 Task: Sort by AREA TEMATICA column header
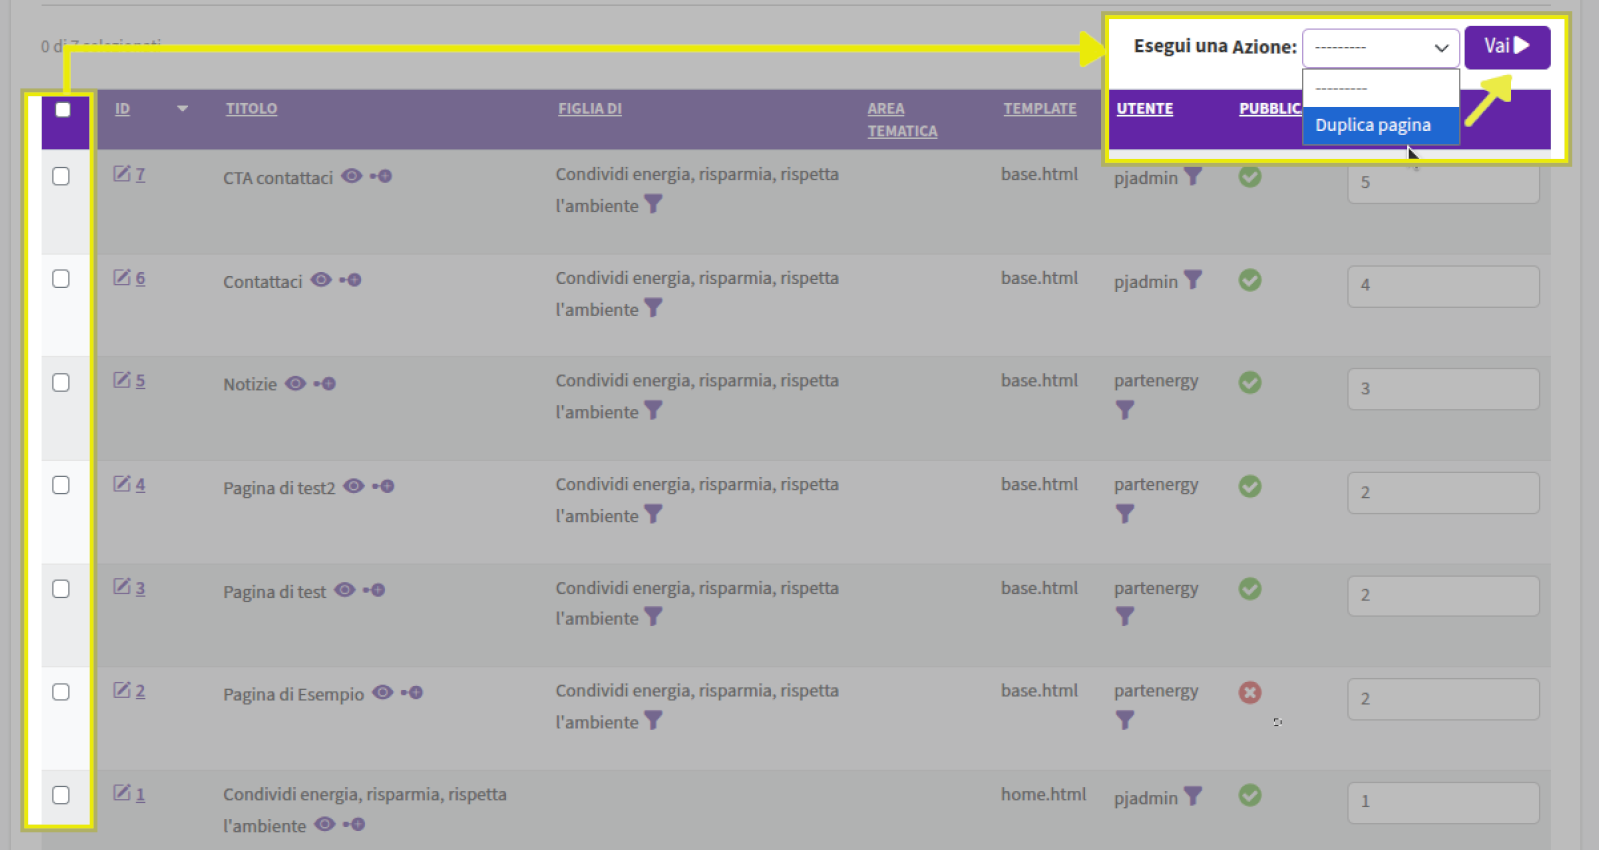(x=902, y=120)
